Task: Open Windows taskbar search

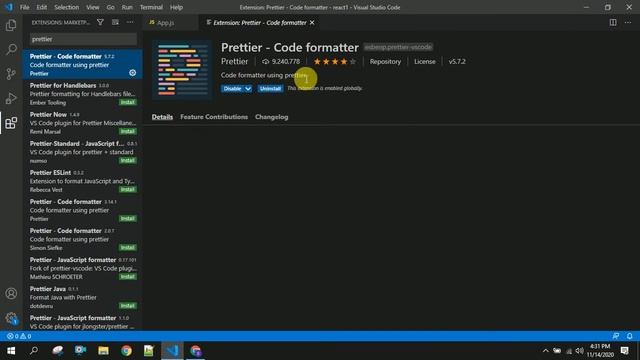Action: (x=34, y=351)
